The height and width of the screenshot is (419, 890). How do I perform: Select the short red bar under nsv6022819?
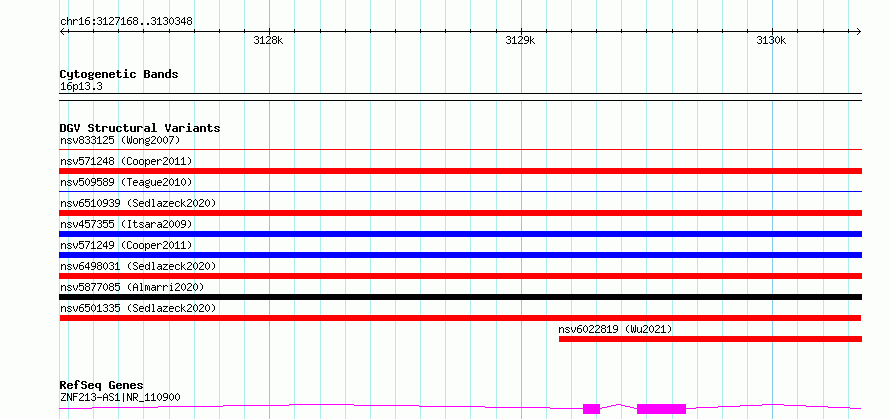pyautogui.click(x=710, y=339)
